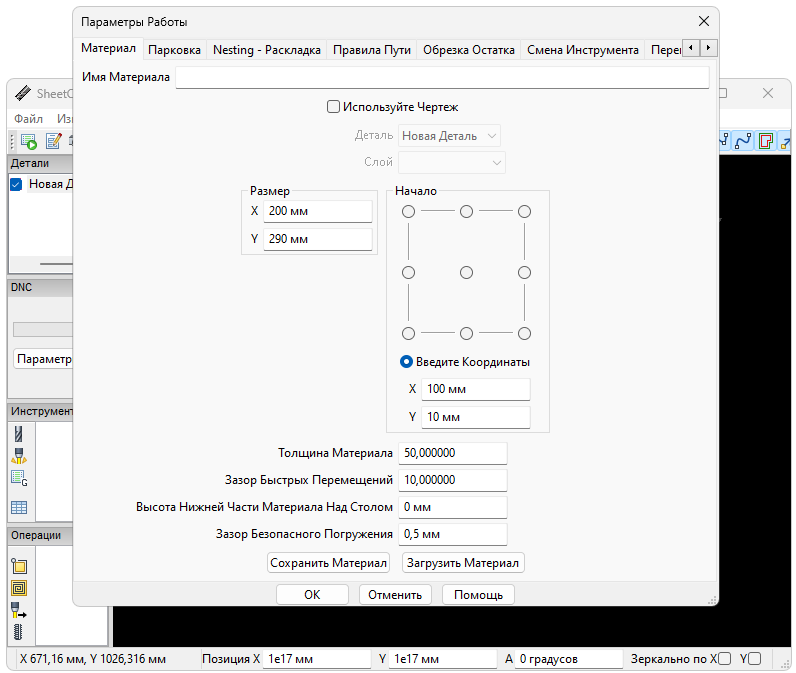
Task: Click the SheetCam app logo icon in title bar
Action: pyautogui.click(x=23, y=93)
